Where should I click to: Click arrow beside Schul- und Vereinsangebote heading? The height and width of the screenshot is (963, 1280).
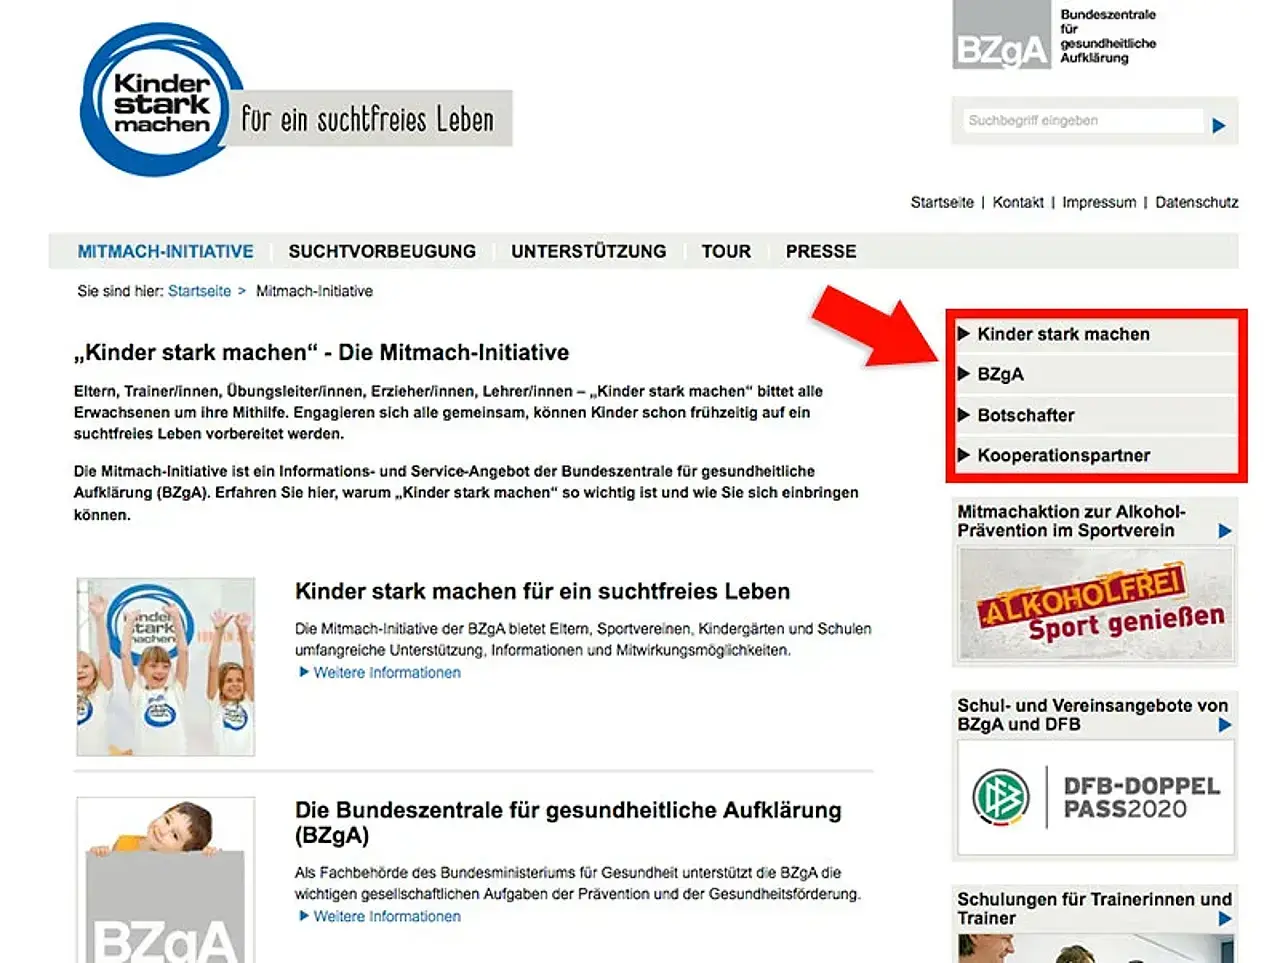point(1224,725)
